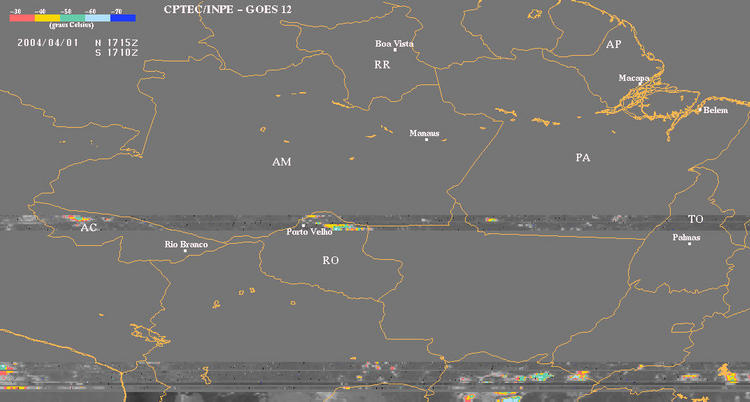The width and height of the screenshot is (750, 402).
Task: Click the 'RO' state label
Action: (331, 260)
